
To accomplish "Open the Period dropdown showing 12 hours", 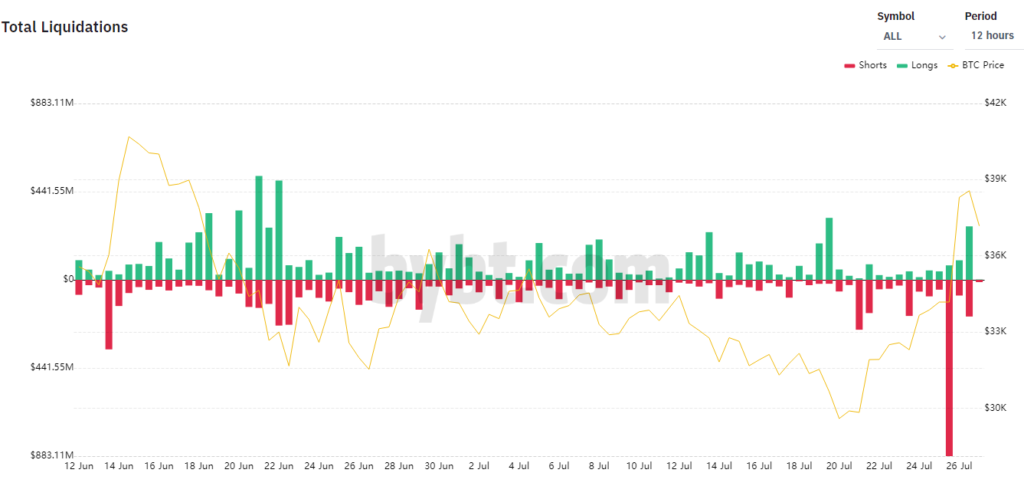I will point(992,36).
